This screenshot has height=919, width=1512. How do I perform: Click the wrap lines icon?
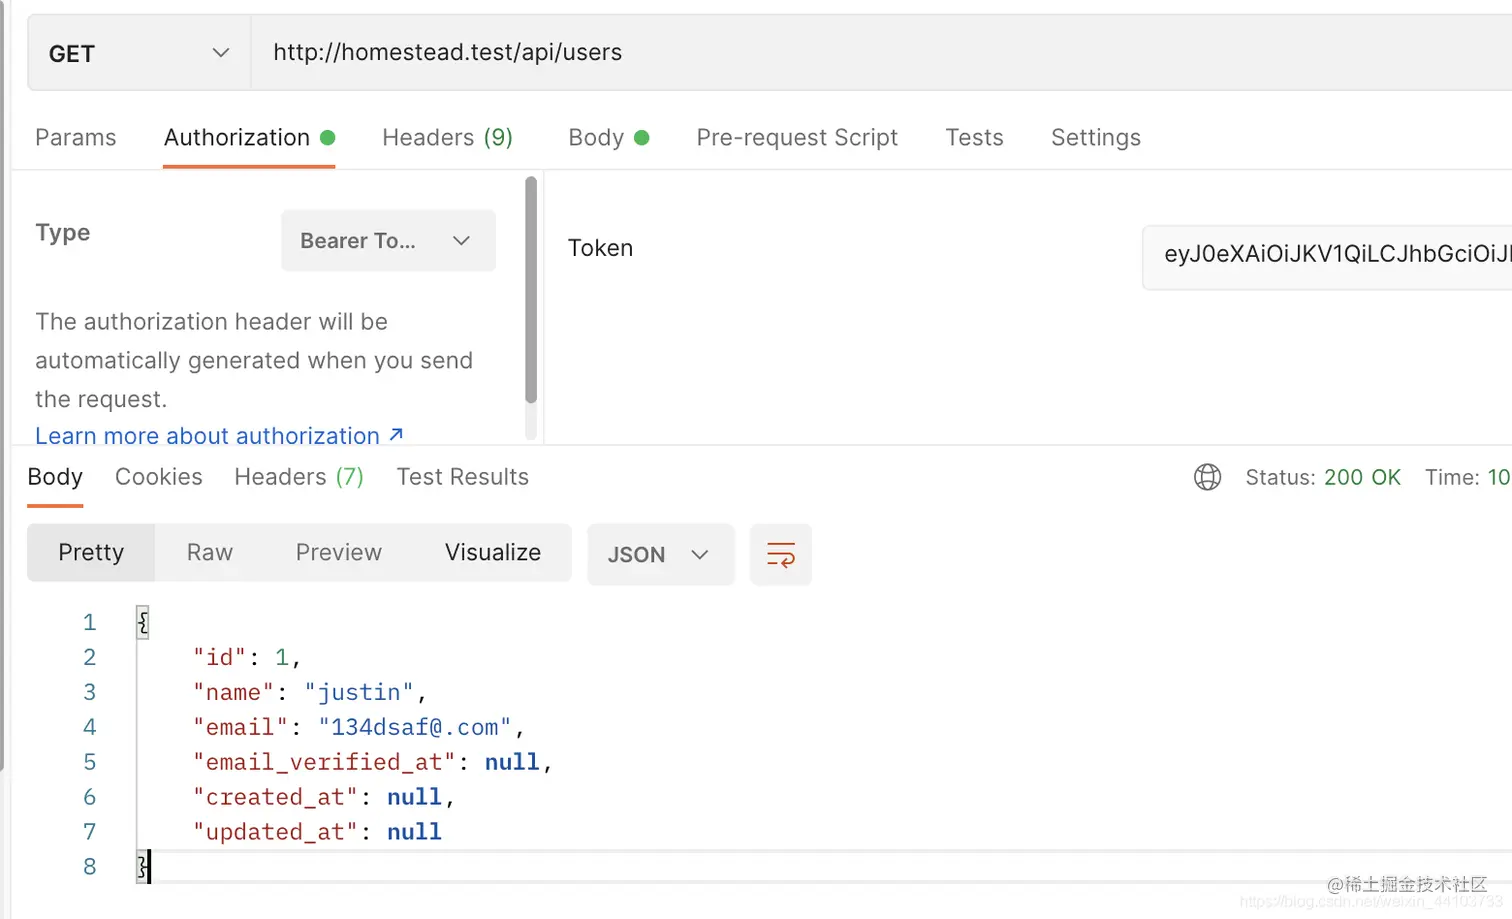pyautogui.click(x=780, y=554)
